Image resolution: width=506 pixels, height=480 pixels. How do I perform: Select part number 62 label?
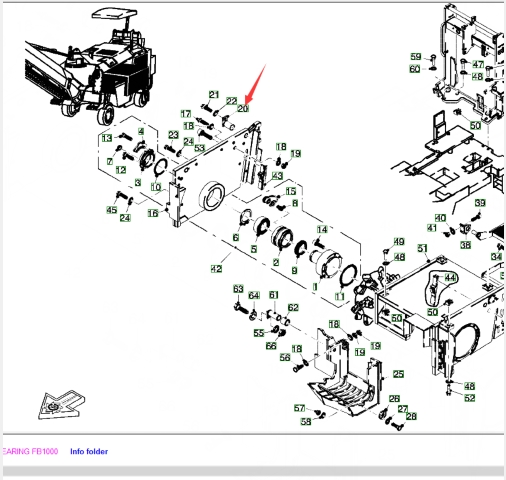pyautogui.click(x=293, y=307)
